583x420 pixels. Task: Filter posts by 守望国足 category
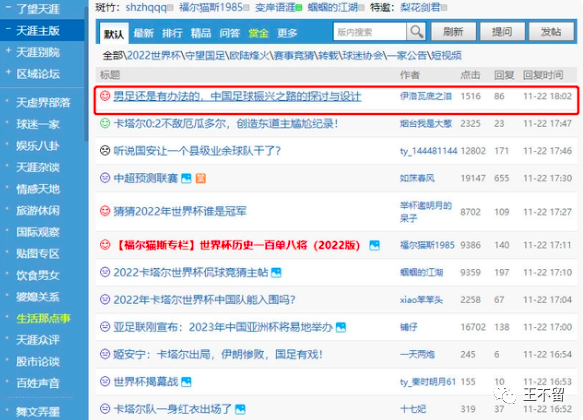point(206,55)
